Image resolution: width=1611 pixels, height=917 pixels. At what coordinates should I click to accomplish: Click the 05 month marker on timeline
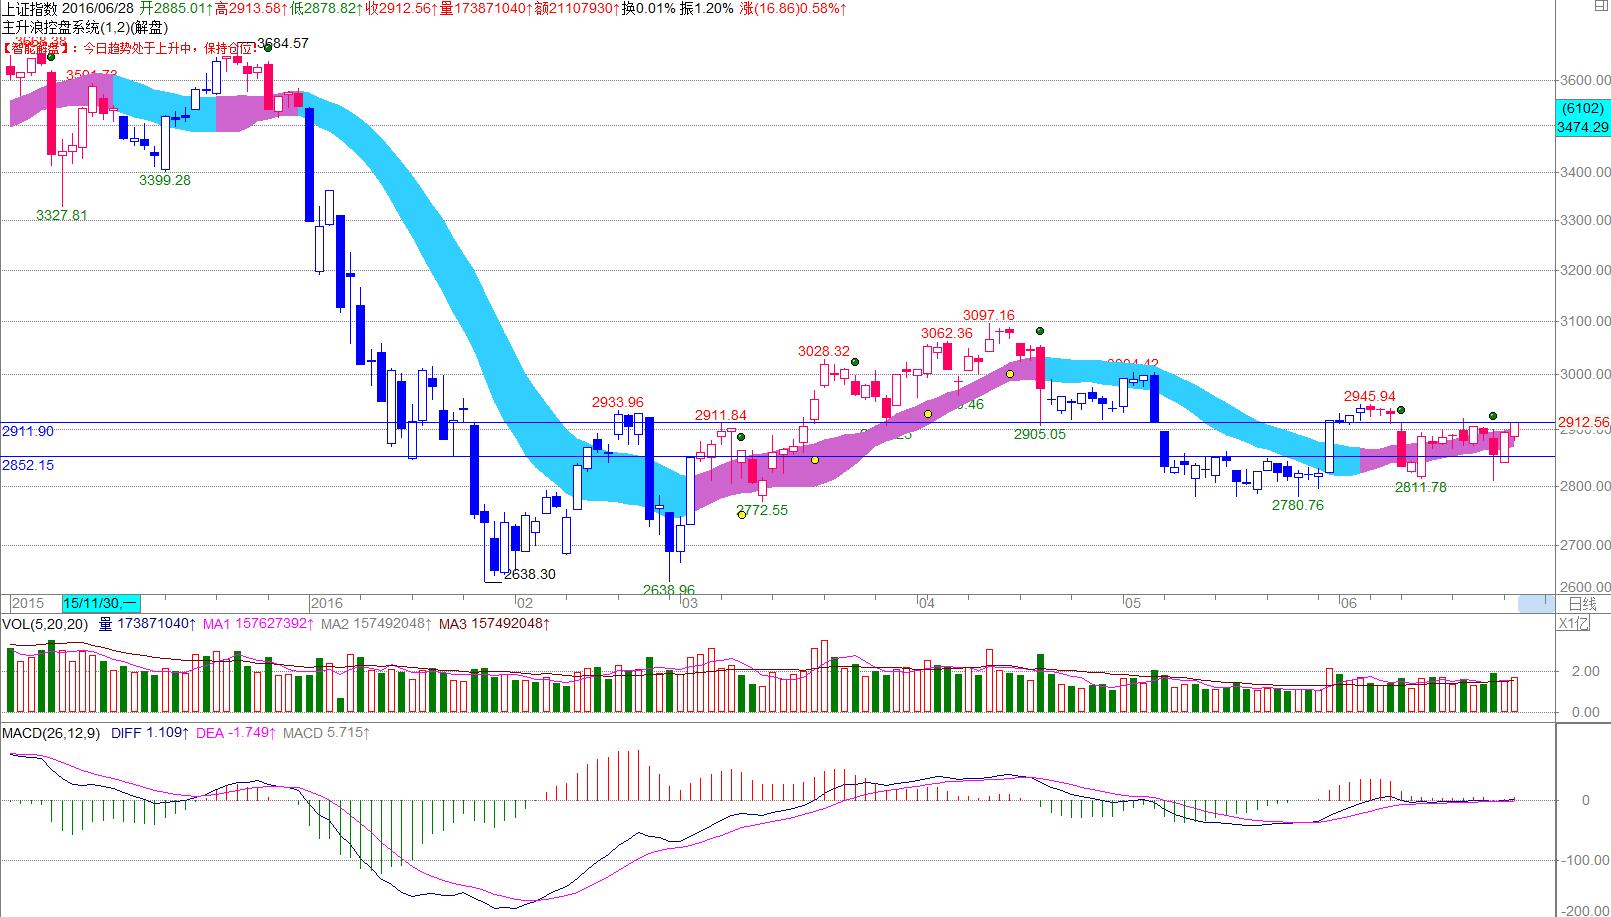coord(1131,603)
